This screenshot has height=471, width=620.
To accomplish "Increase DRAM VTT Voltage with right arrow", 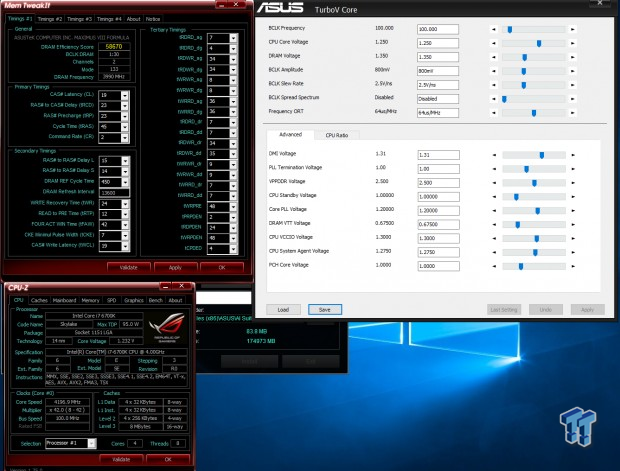I will pyautogui.click(x=573, y=225).
